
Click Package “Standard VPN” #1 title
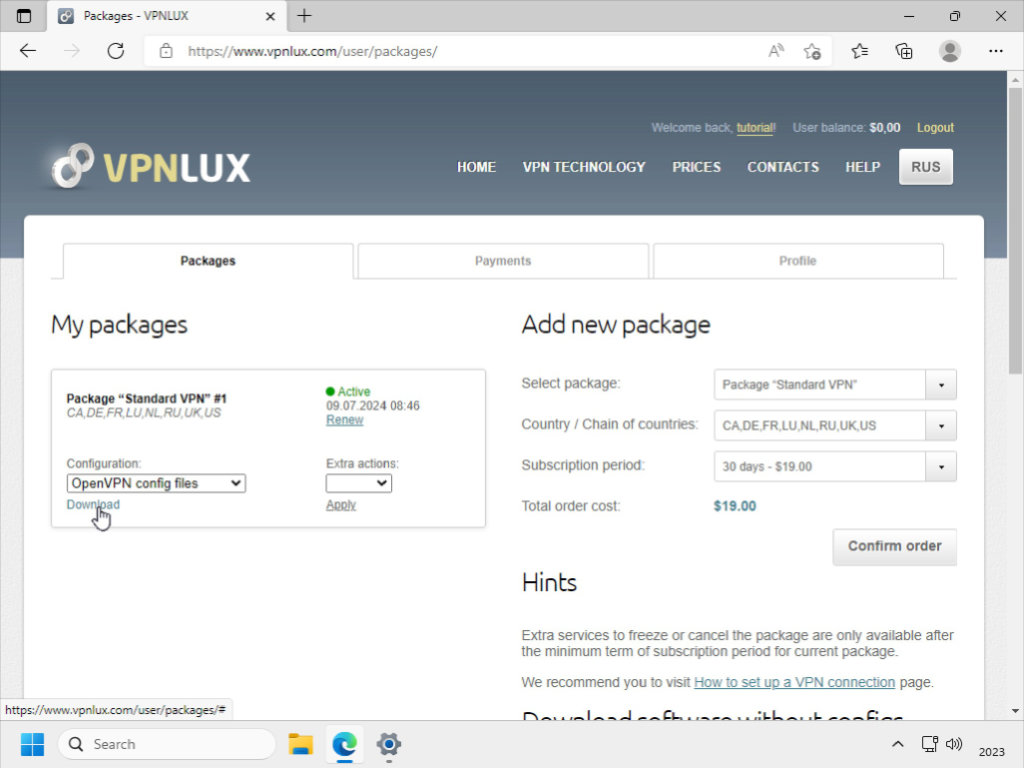[x=146, y=398]
